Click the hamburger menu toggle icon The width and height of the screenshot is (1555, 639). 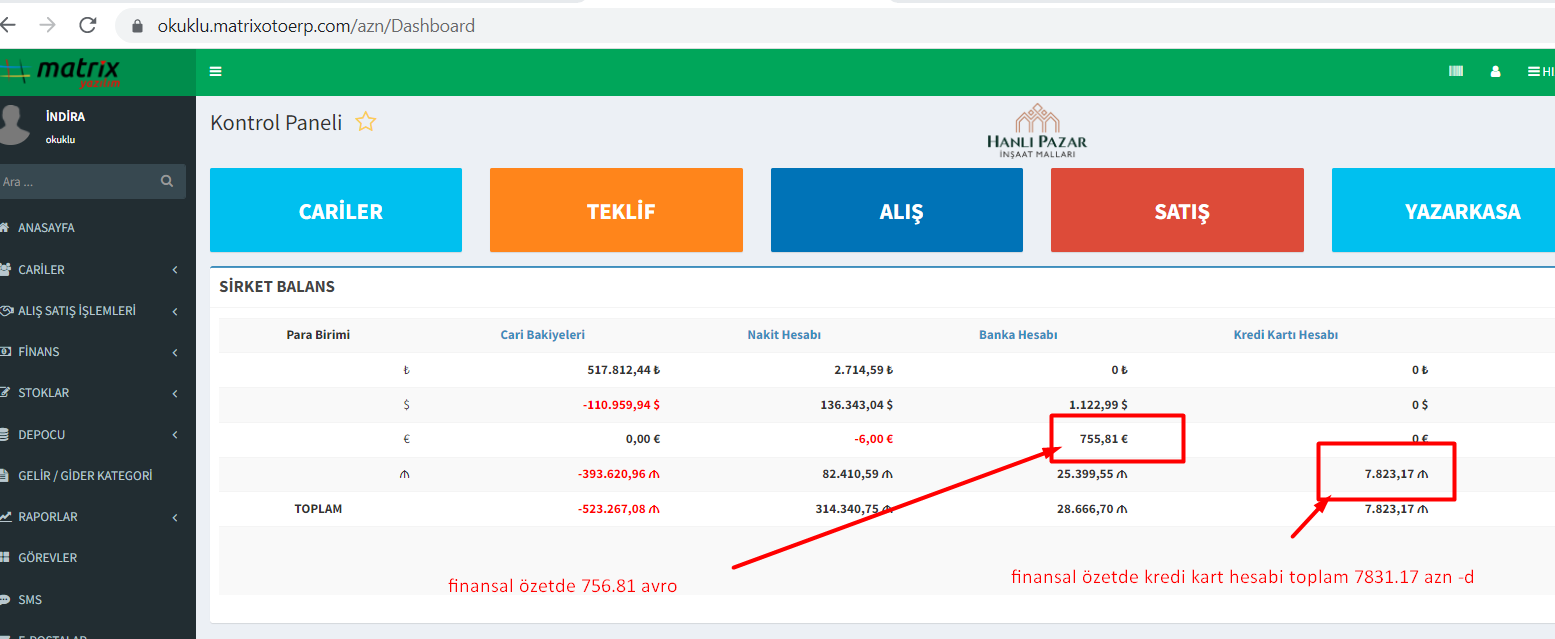click(216, 71)
